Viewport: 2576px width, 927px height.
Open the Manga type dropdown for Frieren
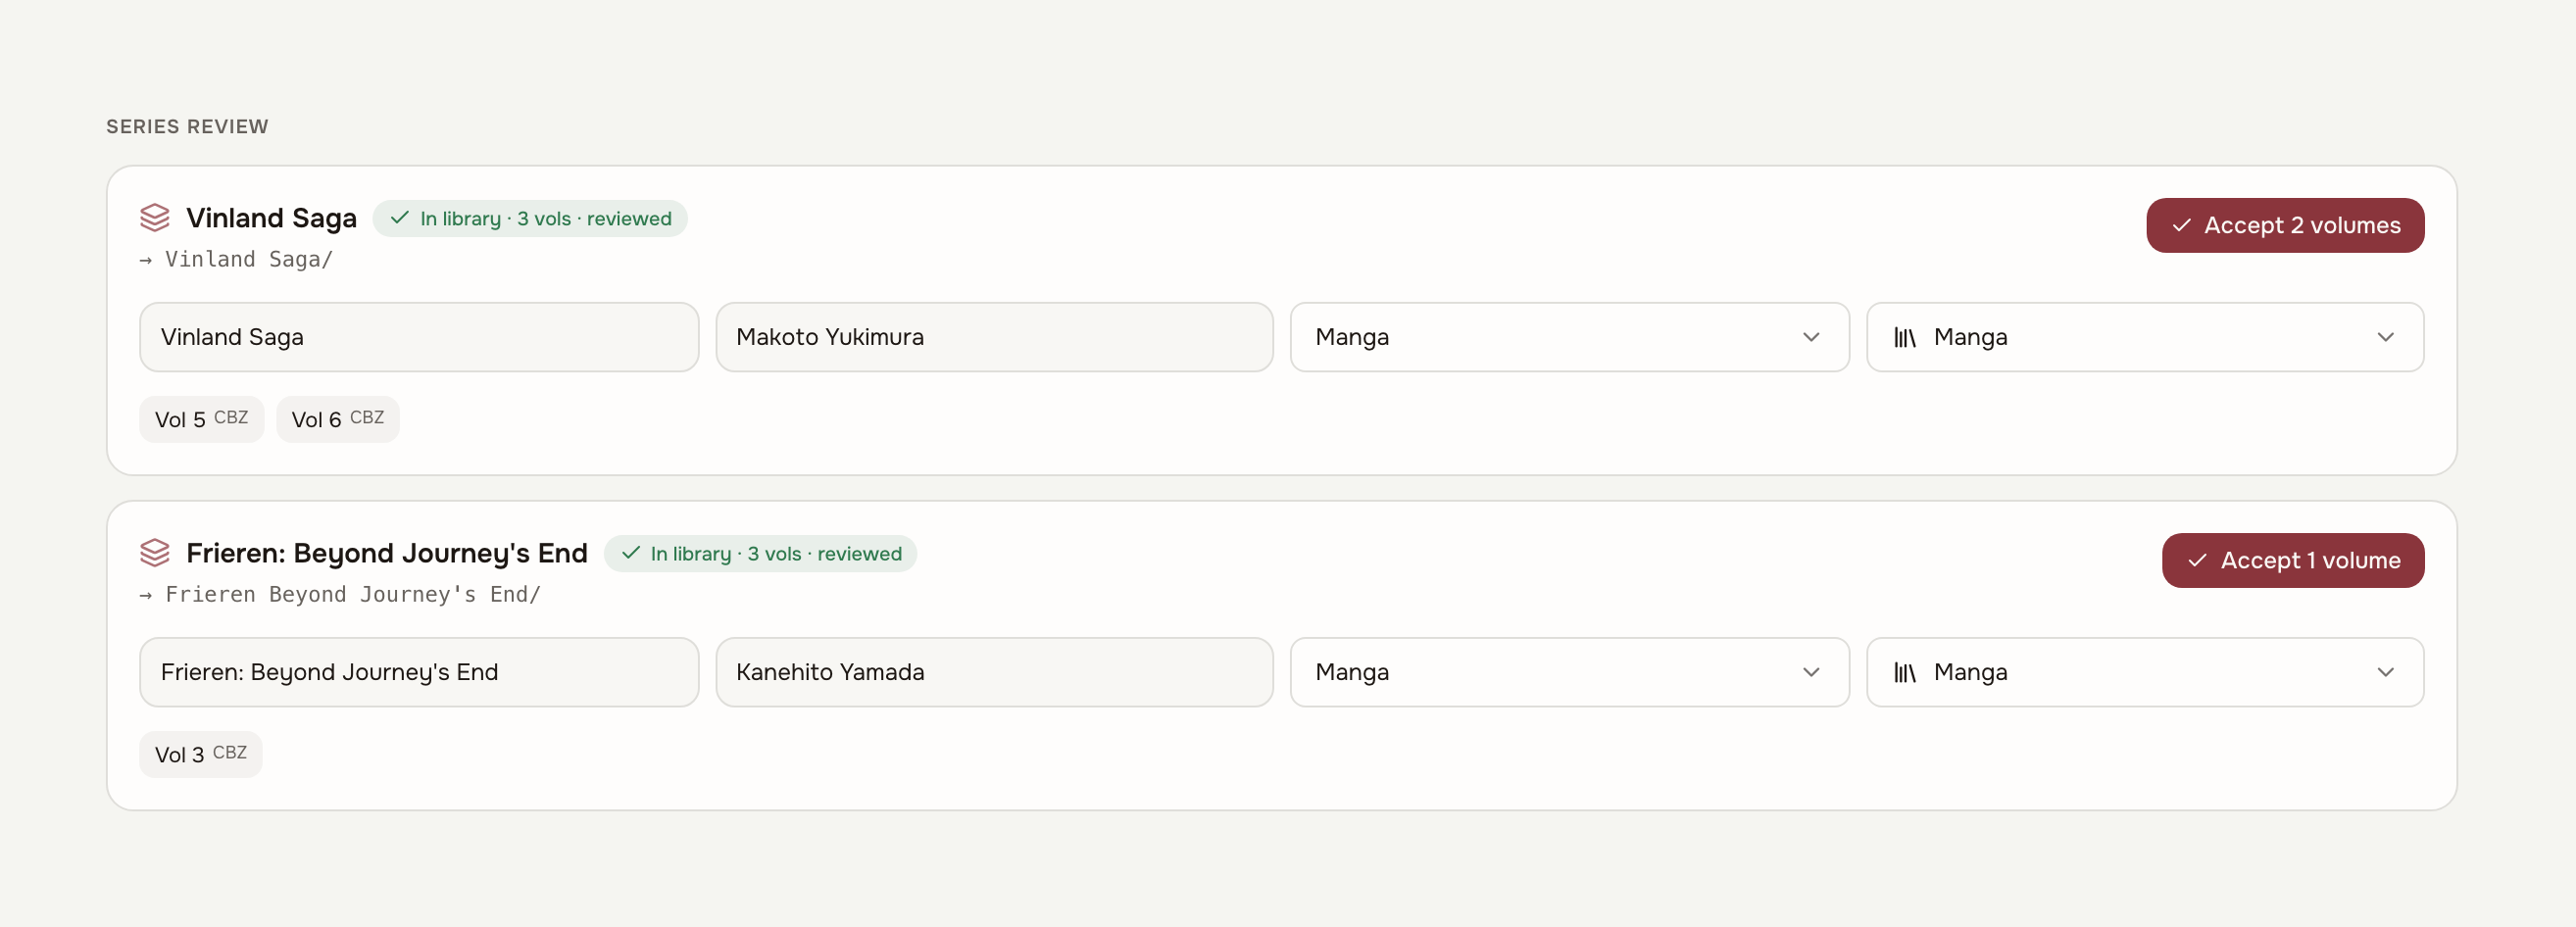1569,672
